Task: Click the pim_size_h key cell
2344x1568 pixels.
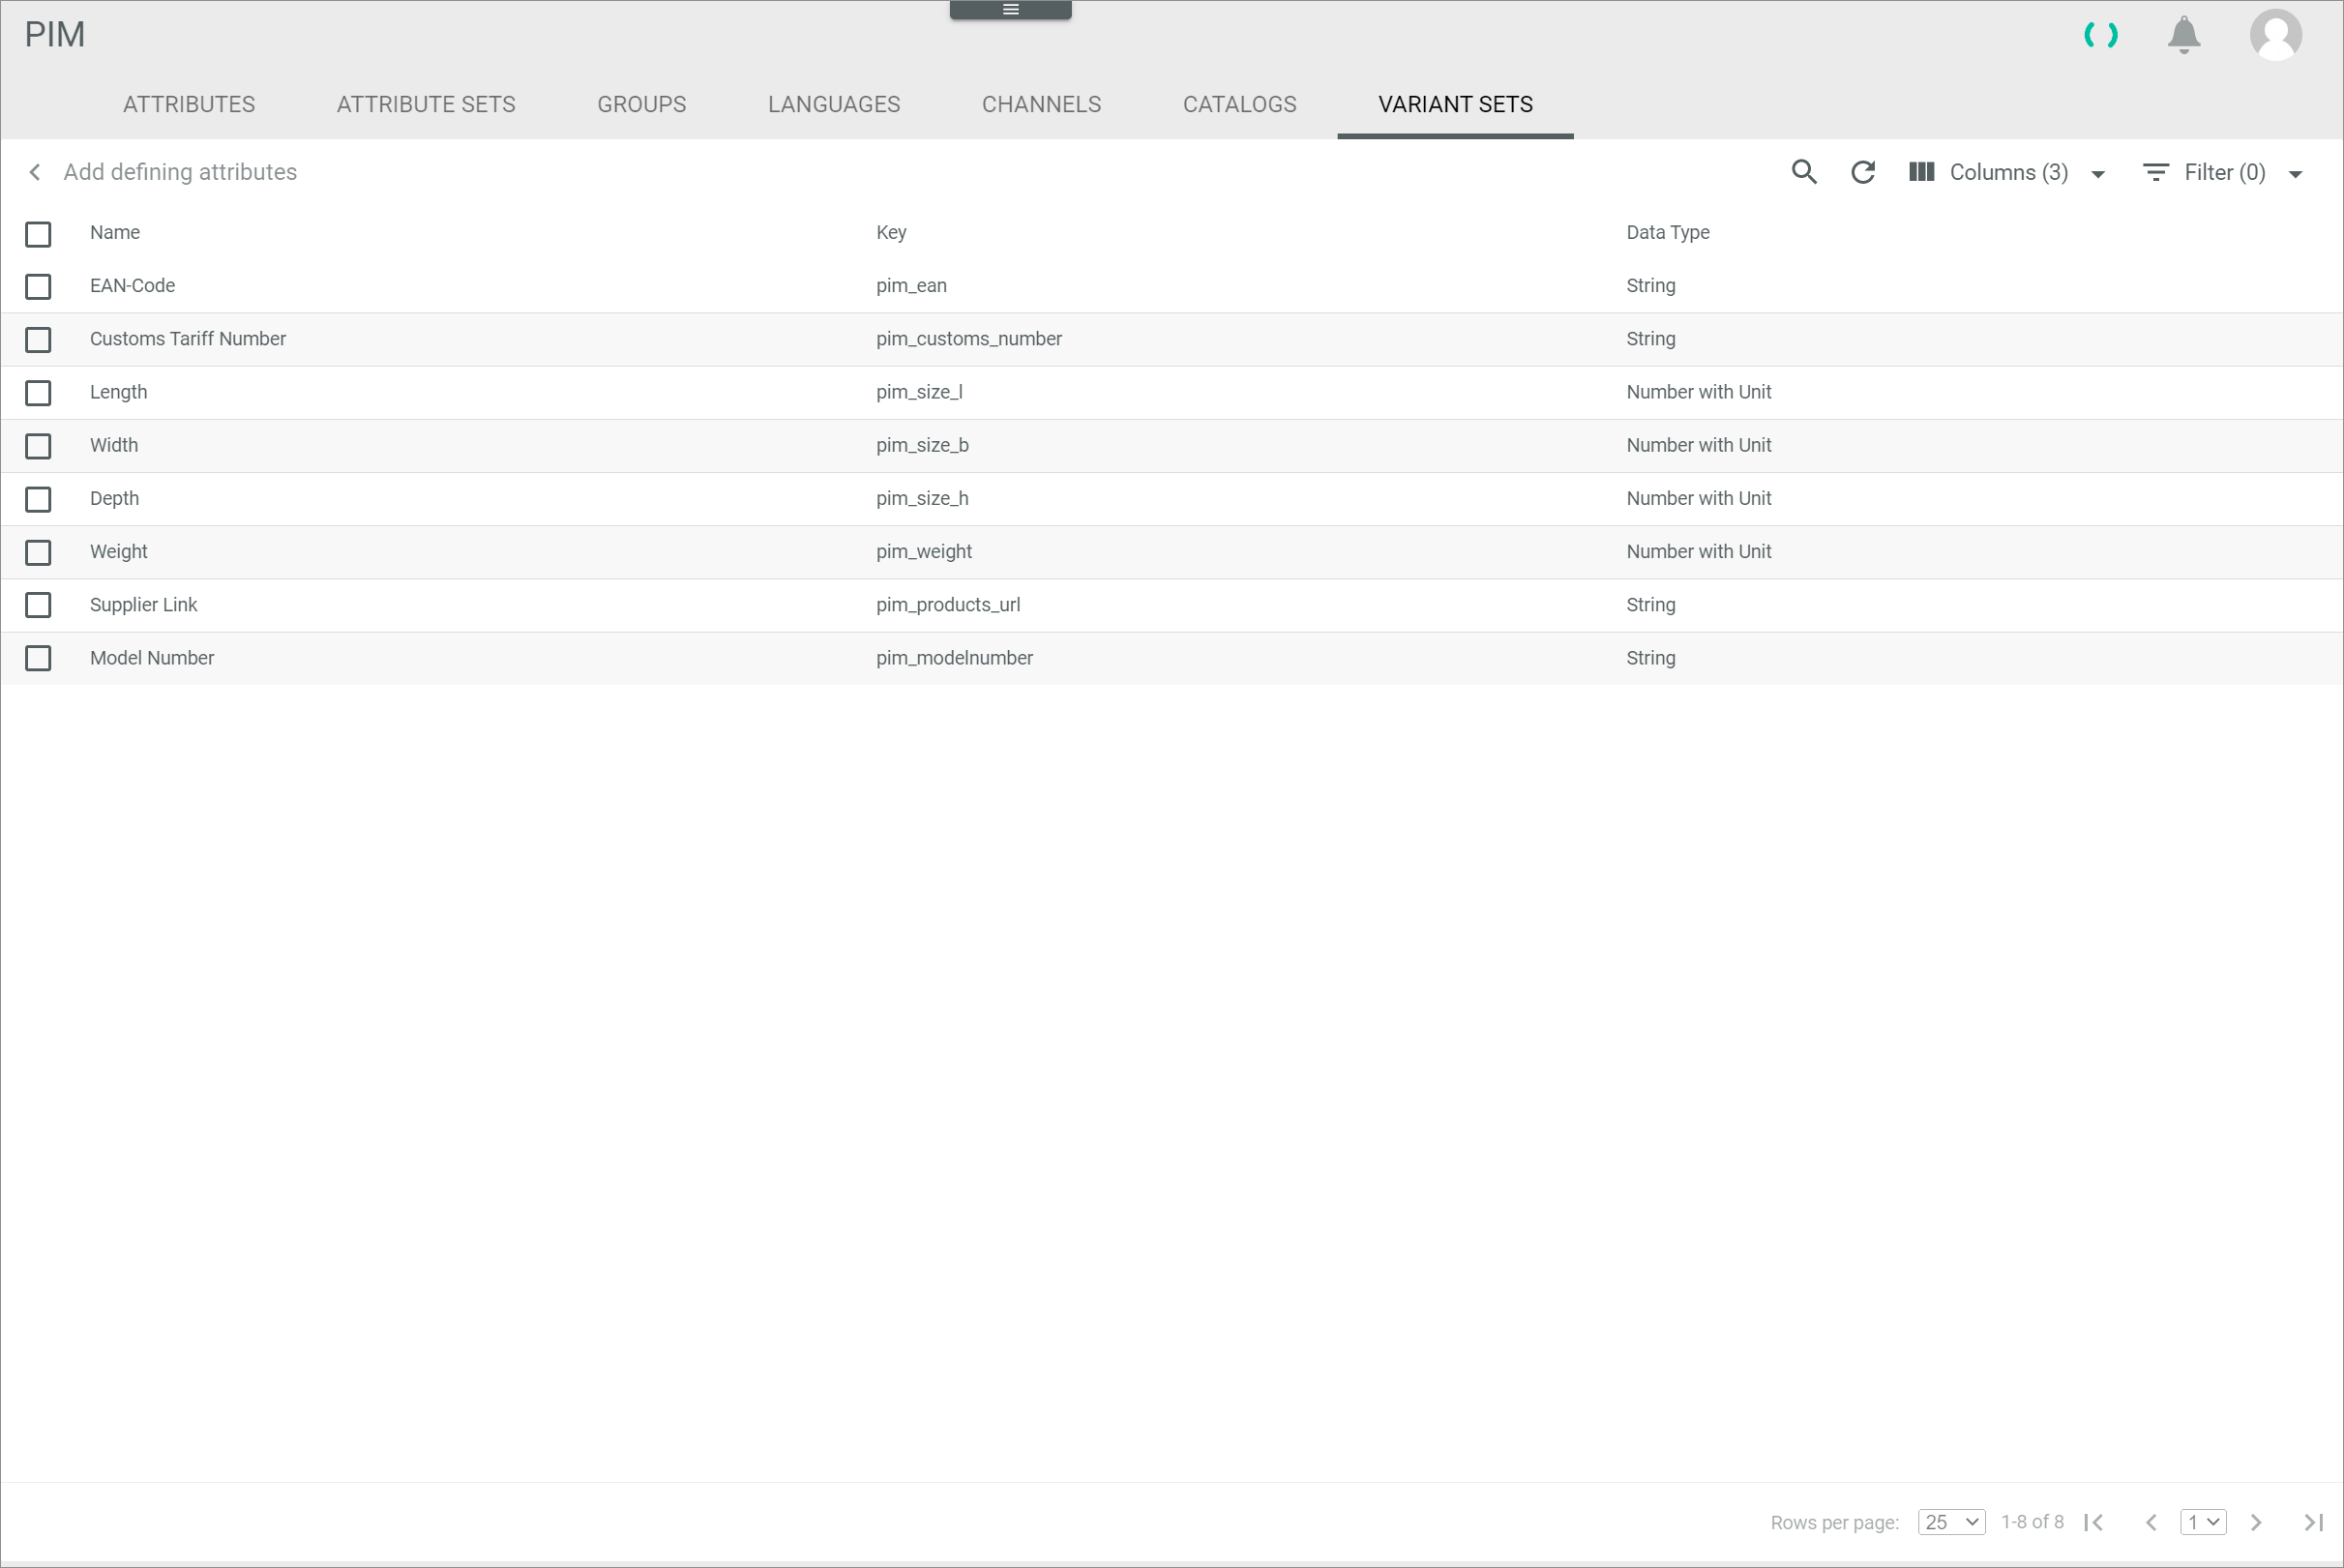Action: click(922, 497)
